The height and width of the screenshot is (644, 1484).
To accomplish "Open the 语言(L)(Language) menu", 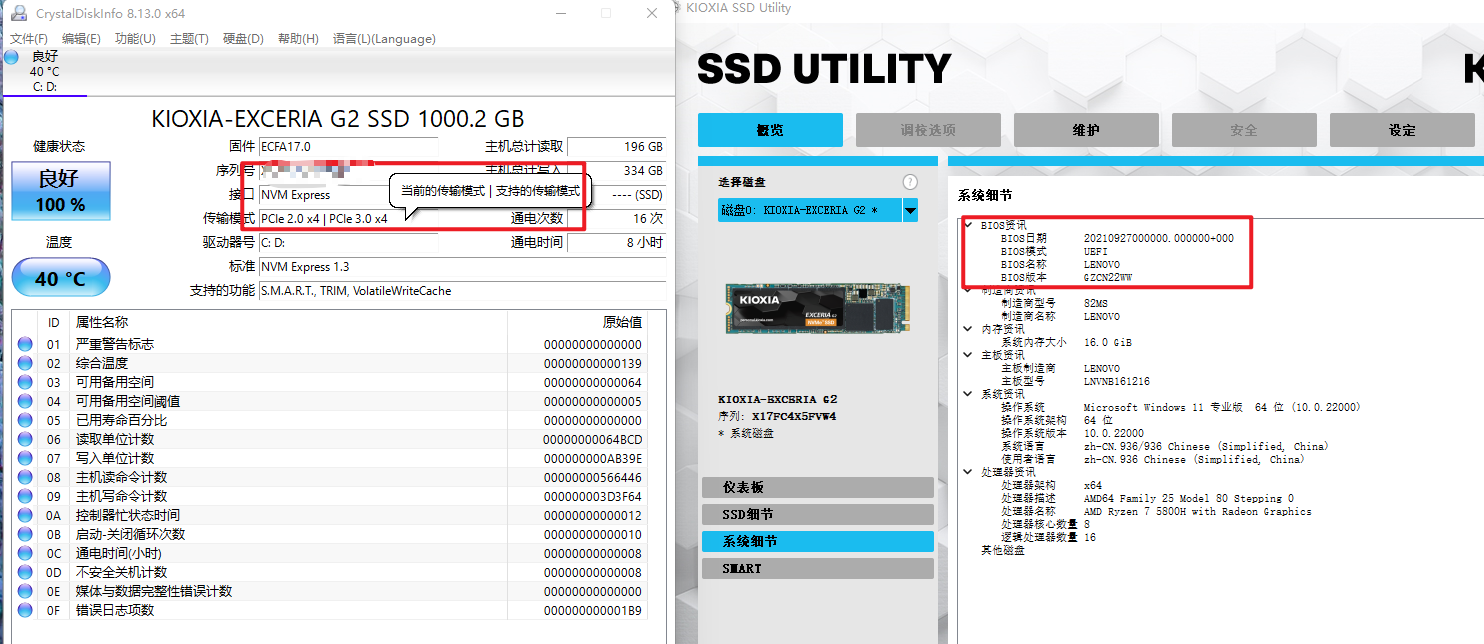I will [x=384, y=39].
